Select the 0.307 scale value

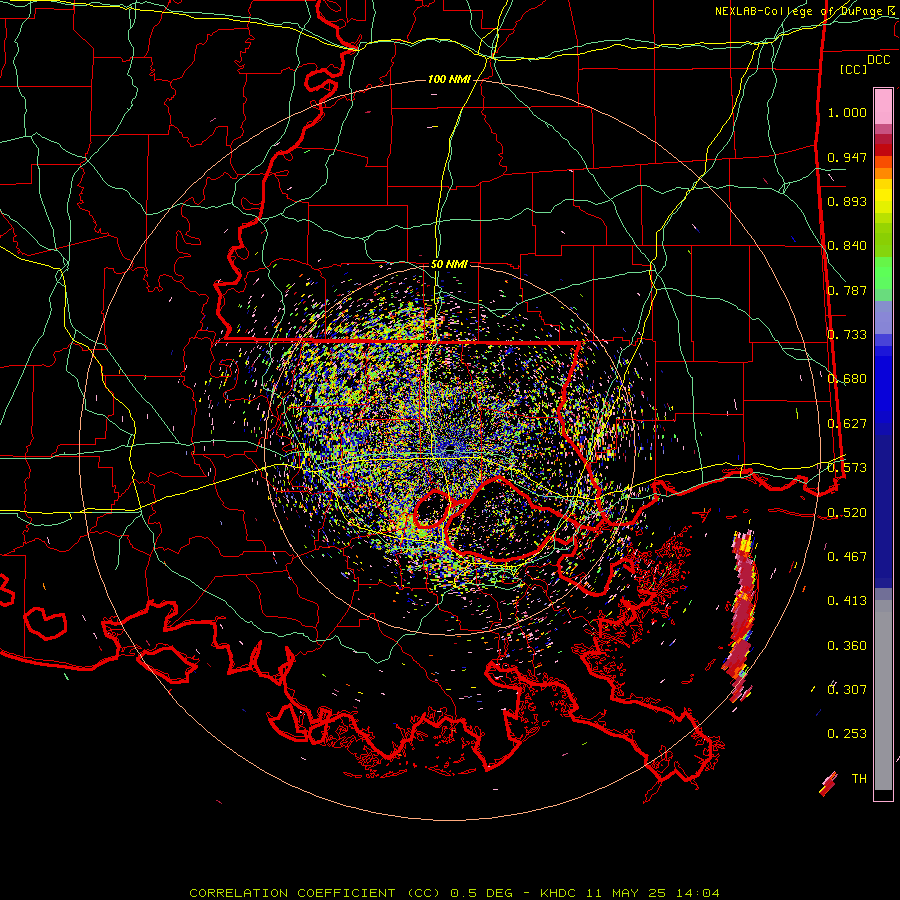coord(847,690)
